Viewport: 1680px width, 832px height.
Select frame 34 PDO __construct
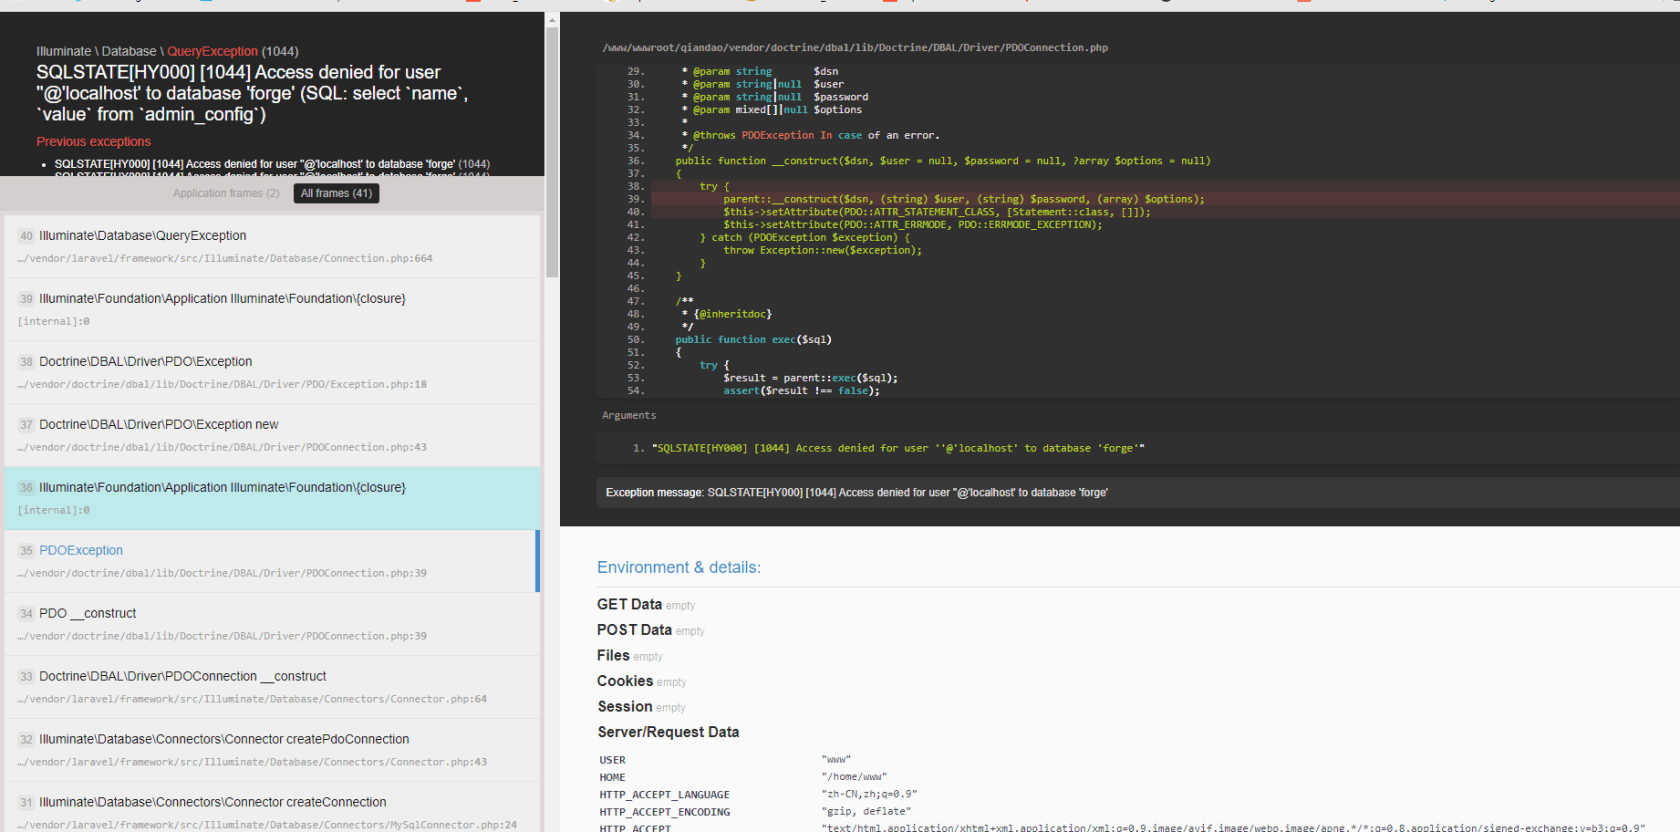pos(272,624)
